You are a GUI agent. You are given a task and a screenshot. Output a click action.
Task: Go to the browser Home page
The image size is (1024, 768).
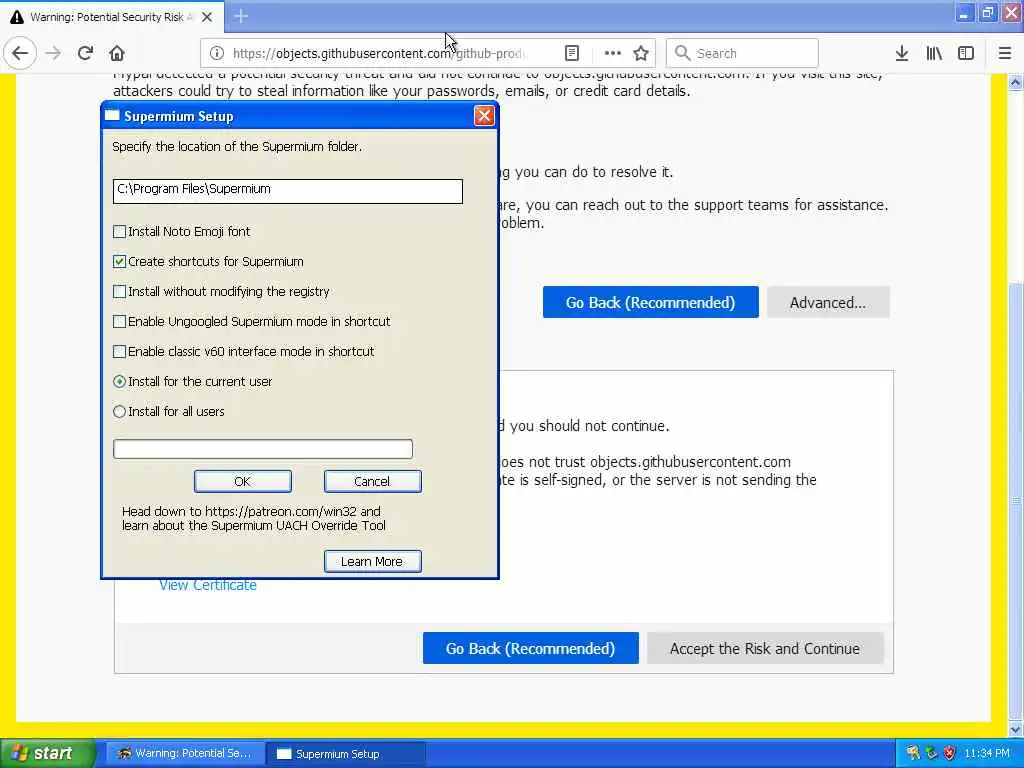click(117, 54)
